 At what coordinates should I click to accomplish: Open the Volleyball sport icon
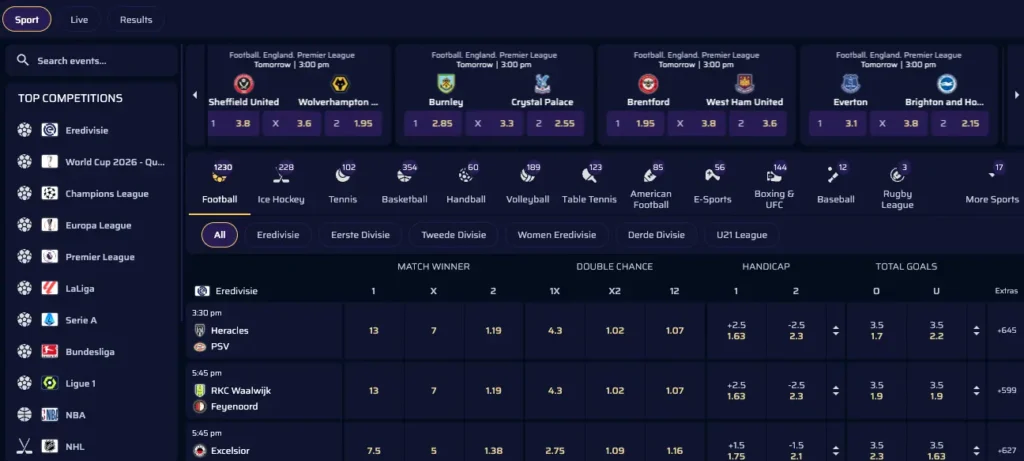point(528,176)
